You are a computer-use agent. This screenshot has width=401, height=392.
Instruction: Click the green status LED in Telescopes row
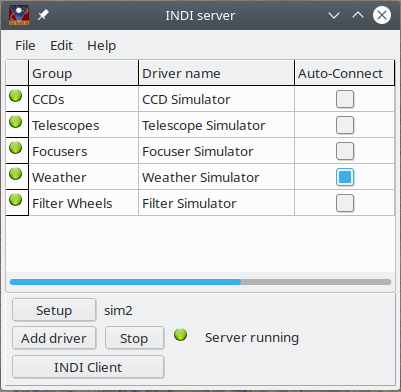[x=15, y=122]
